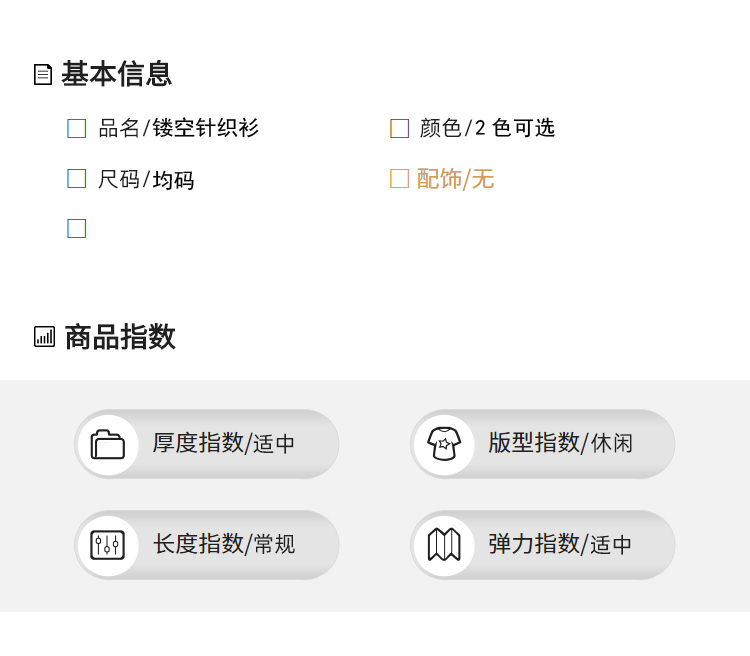The height and width of the screenshot is (656, 750).
Task: Click the document icon beside 基本信息
Action: [43, 75]
